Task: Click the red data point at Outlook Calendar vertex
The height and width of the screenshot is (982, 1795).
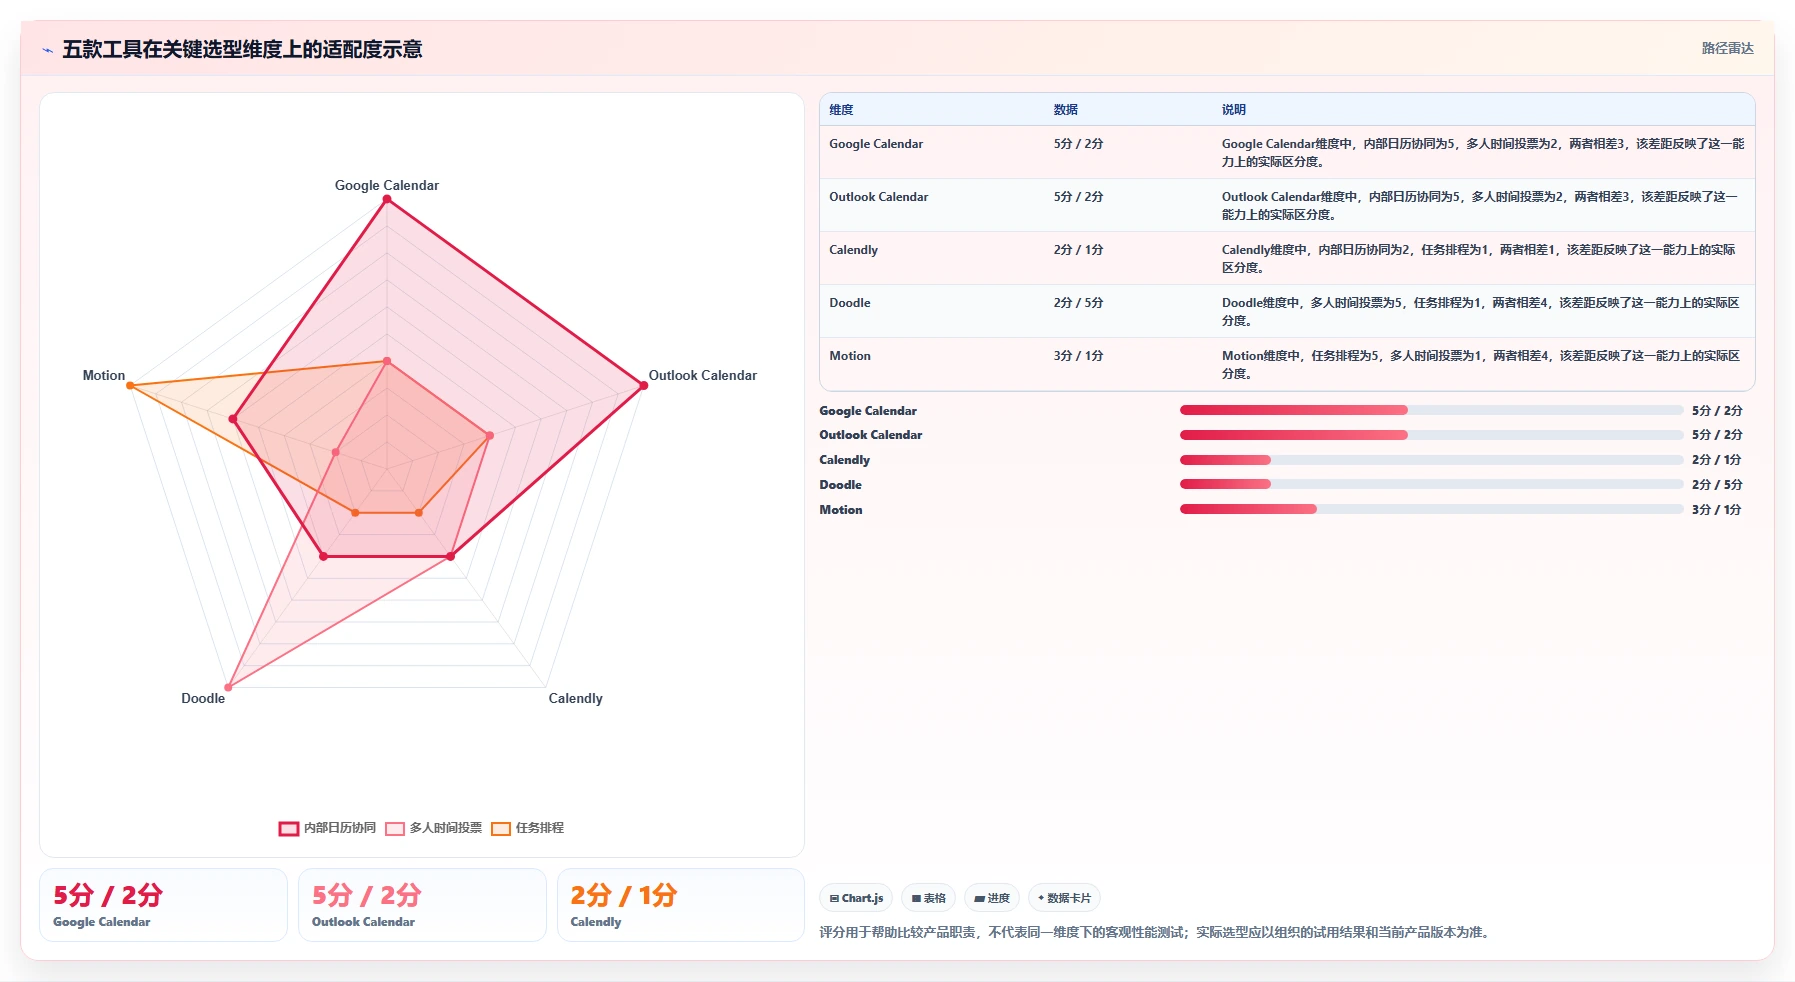Action: click(x=643, y=385)
